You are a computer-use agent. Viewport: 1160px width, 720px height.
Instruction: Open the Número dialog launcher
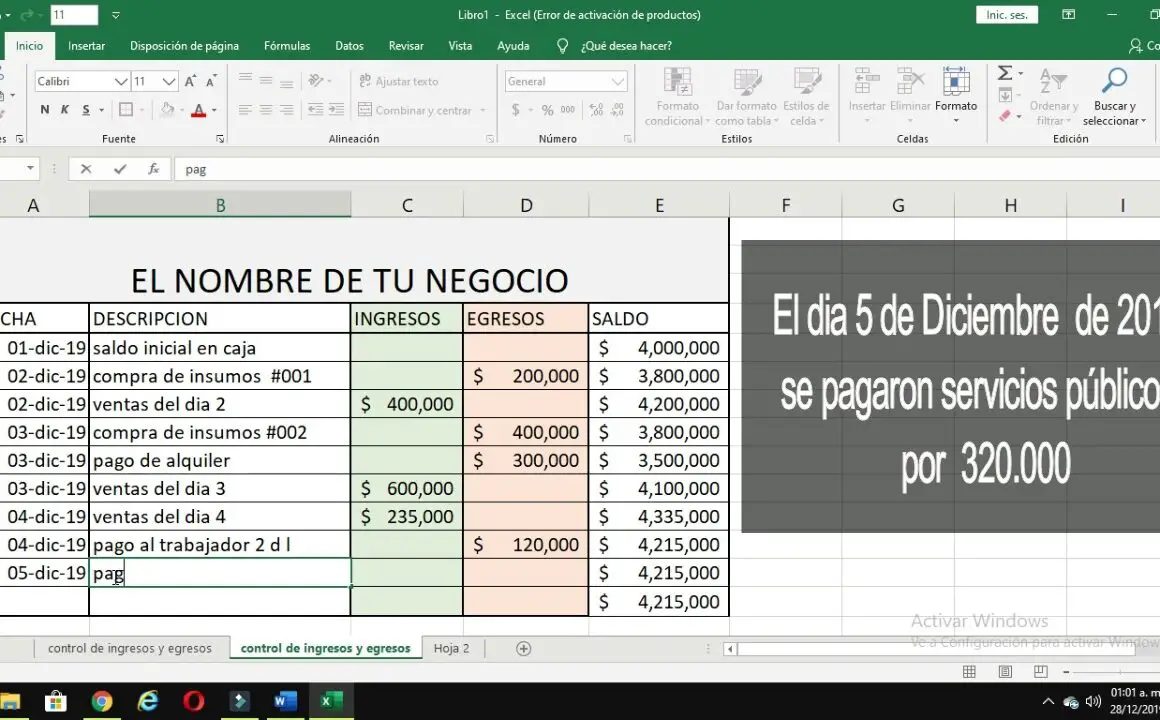click(x=627, y=138)
